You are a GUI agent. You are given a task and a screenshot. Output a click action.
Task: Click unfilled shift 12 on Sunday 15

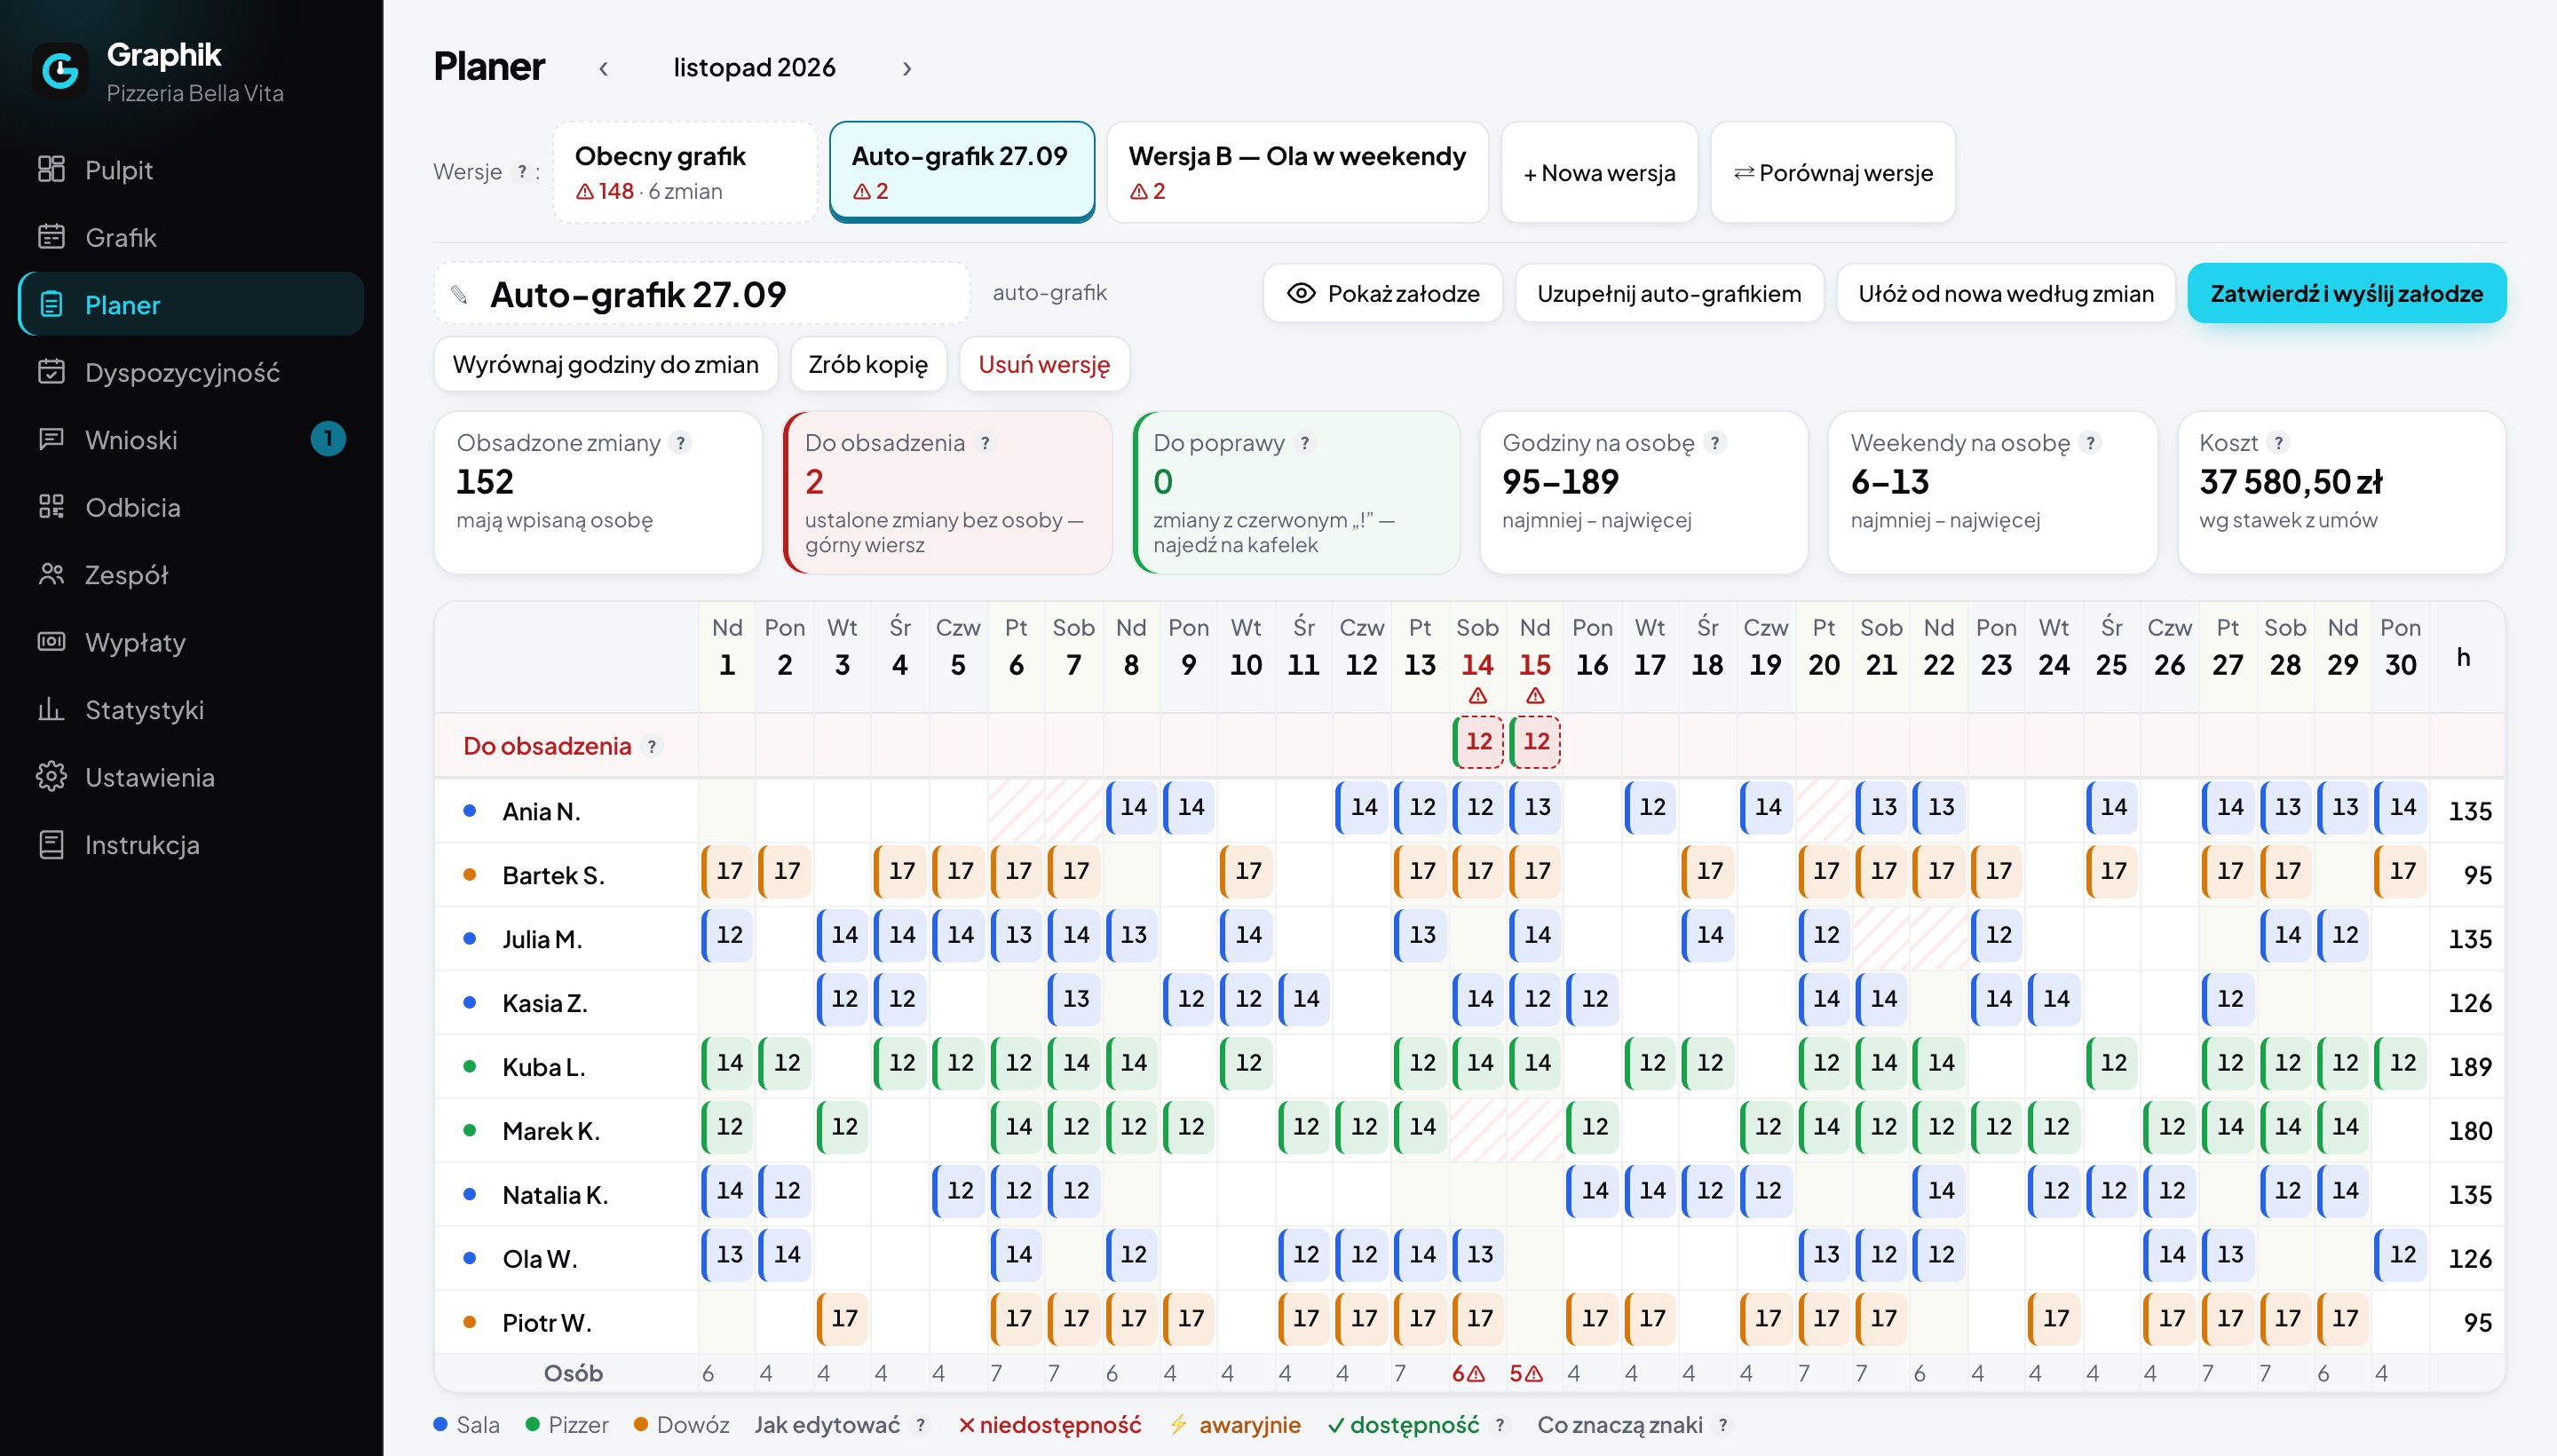point(1535,742)
